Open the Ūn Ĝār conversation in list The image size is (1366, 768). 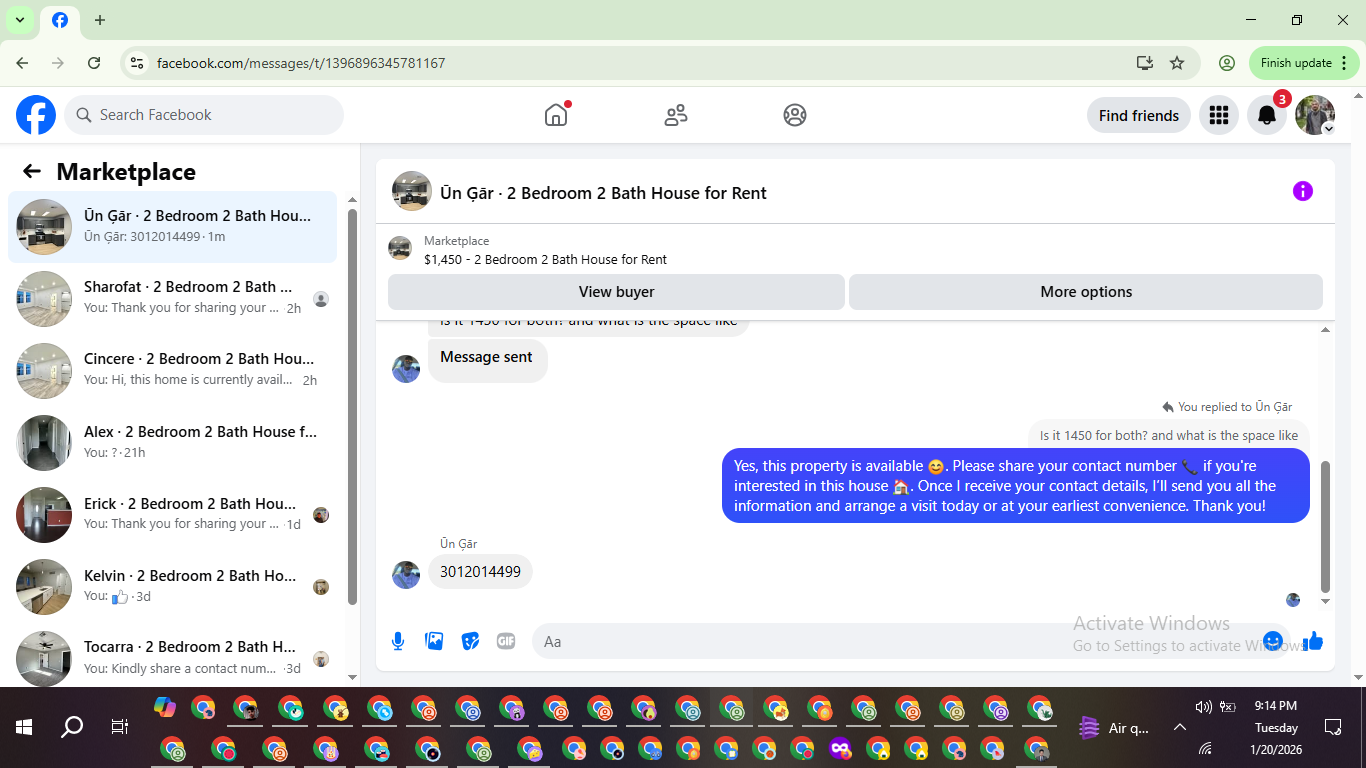tap(172, 227)
